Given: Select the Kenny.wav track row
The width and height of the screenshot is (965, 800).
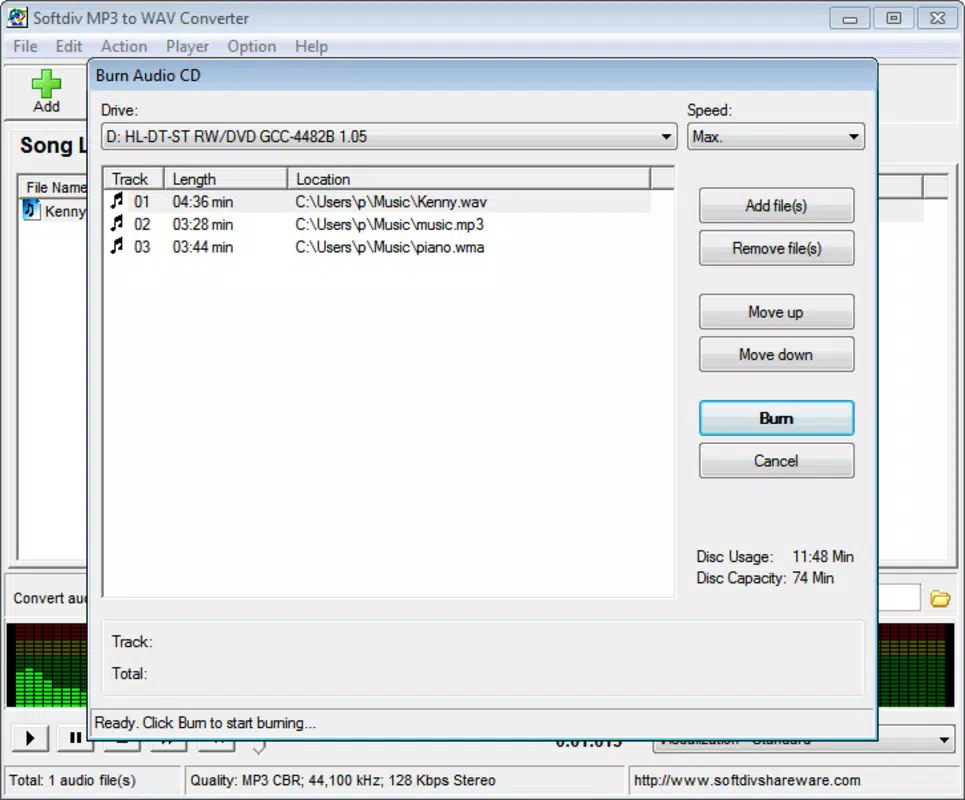Looking at the screenshot, I should (377, 202).
